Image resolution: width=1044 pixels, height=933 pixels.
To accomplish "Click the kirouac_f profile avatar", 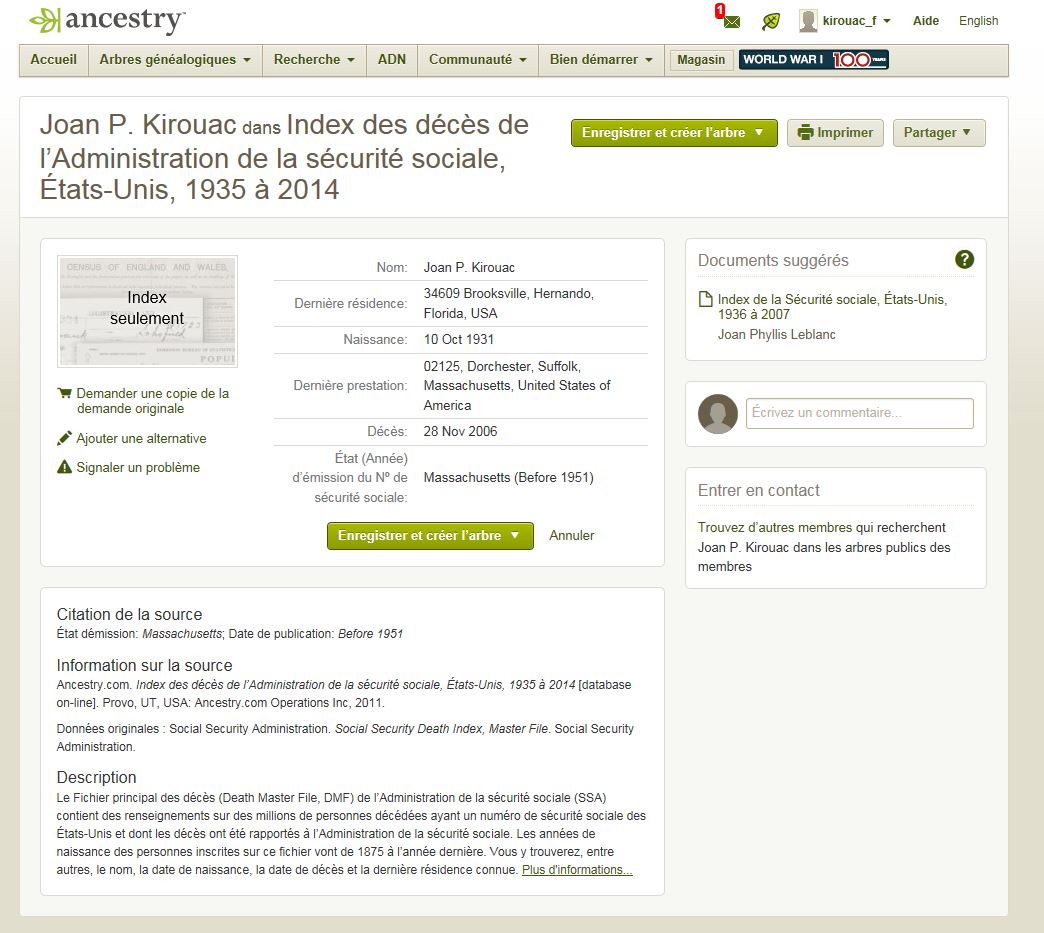I will point(808,21).
